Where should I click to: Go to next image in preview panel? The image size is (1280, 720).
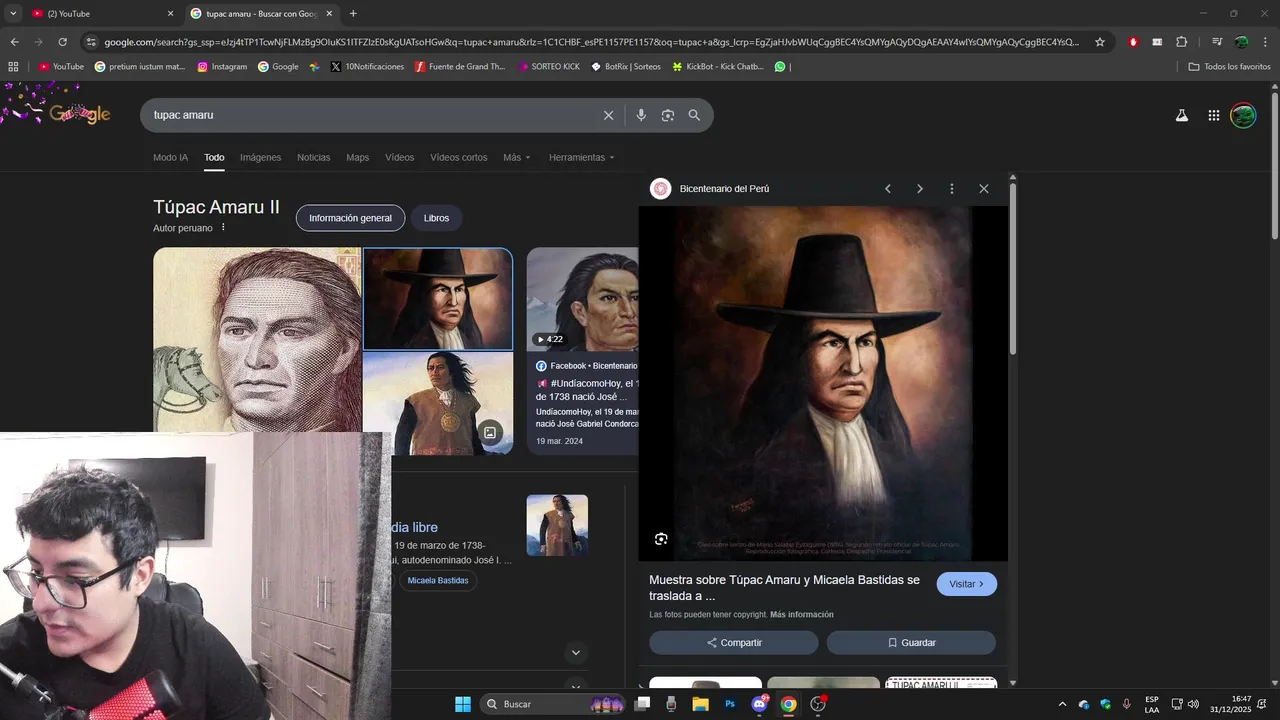click(x=920, y=189)
